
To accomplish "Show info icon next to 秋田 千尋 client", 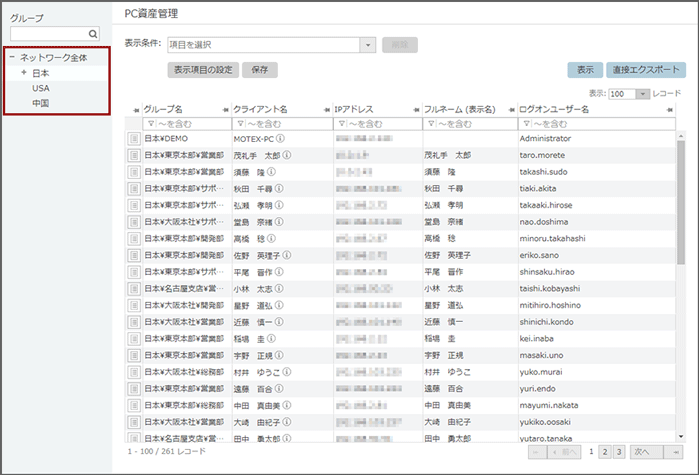I will tap(279, 188).
